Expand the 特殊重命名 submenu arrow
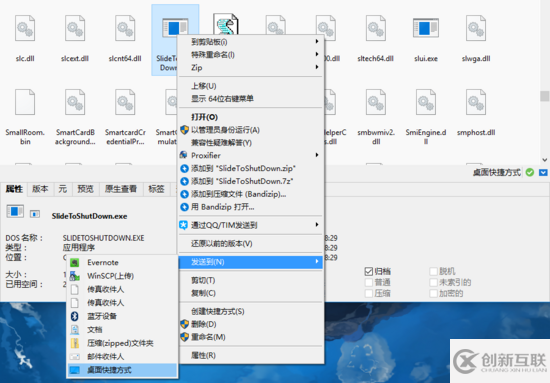 317,54
